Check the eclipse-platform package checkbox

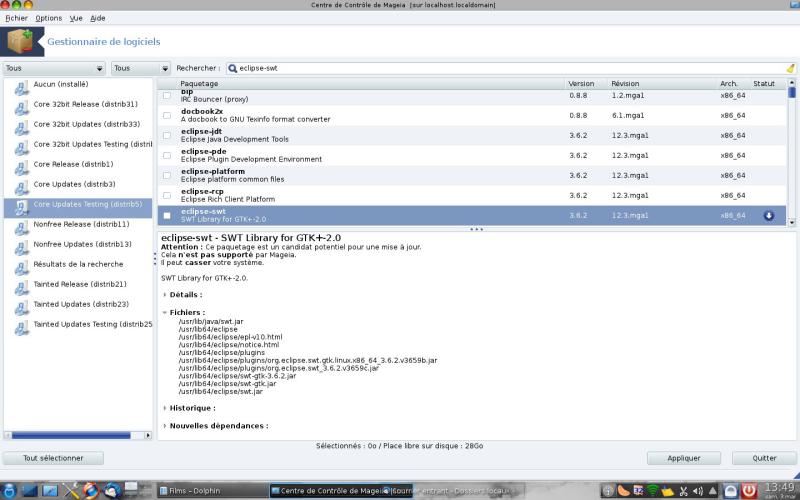[x=167, y=175]
